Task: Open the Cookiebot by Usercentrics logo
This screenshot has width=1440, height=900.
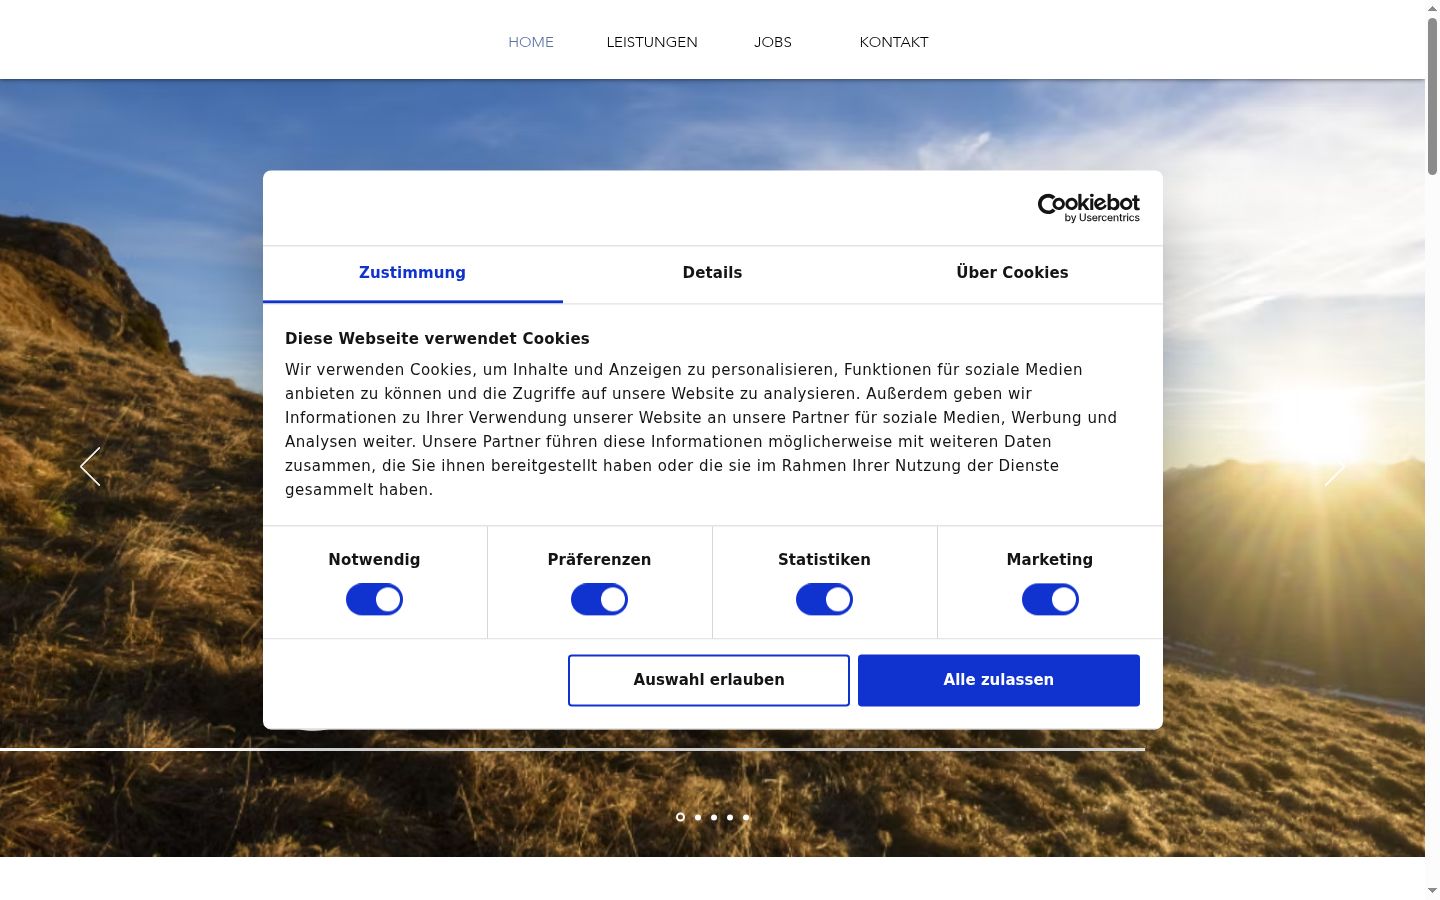Action: tap(1088, 208)
